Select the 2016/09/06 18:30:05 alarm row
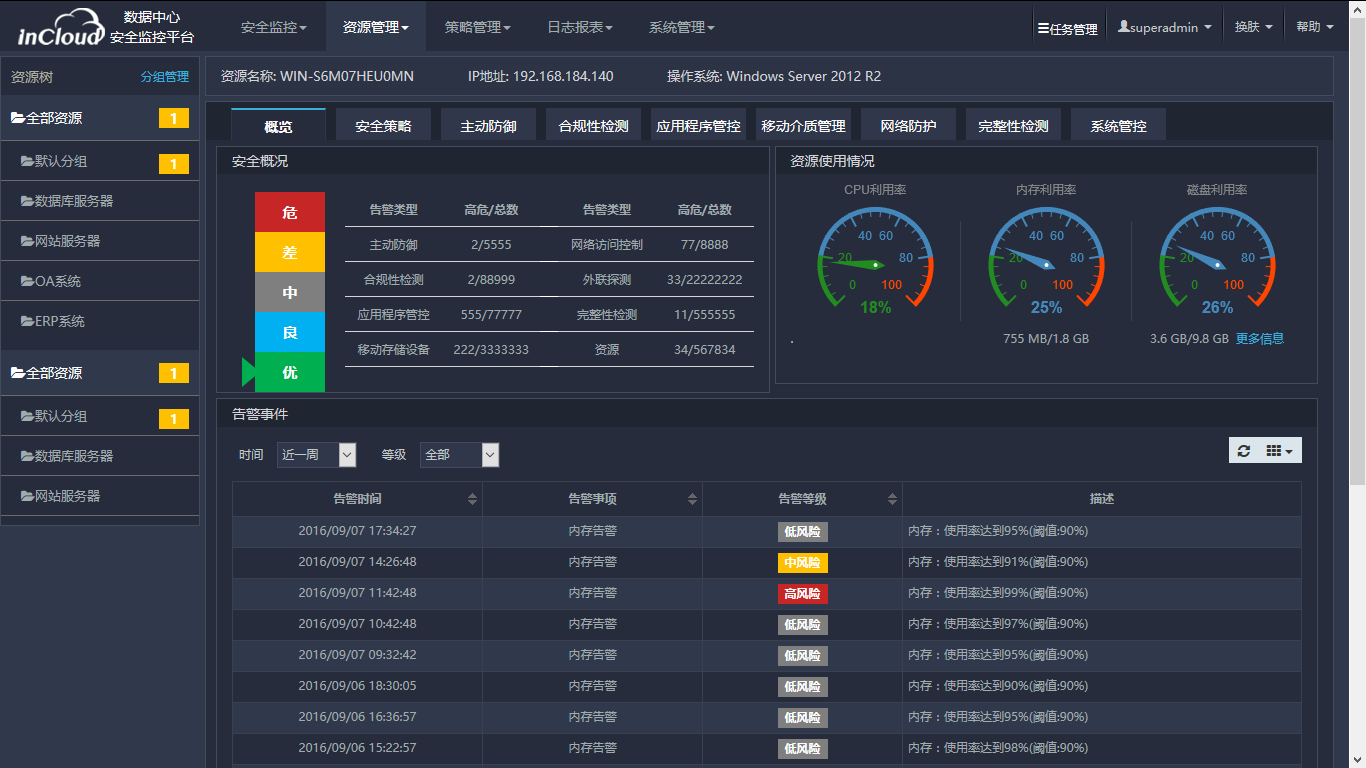1366x768 pixels. coord(767,686)
